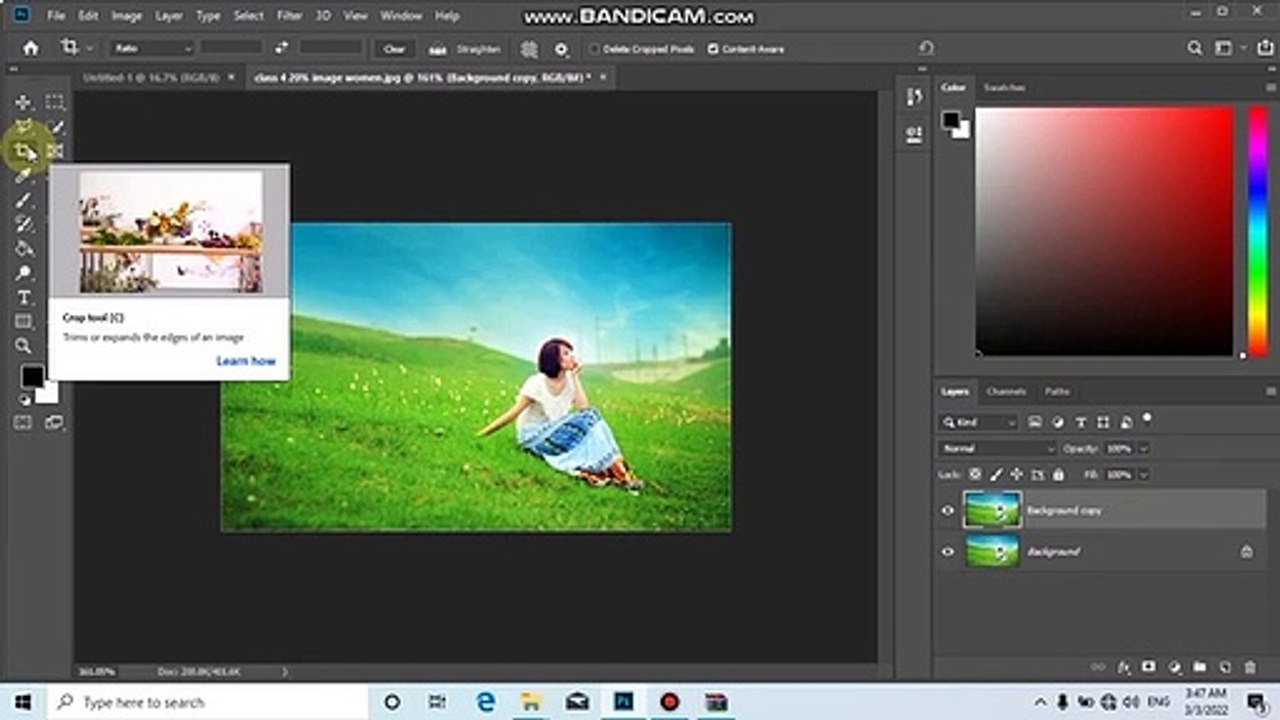Open the Select menu
The height and width of the screenshot is (720, 1280).
[249, 16]
